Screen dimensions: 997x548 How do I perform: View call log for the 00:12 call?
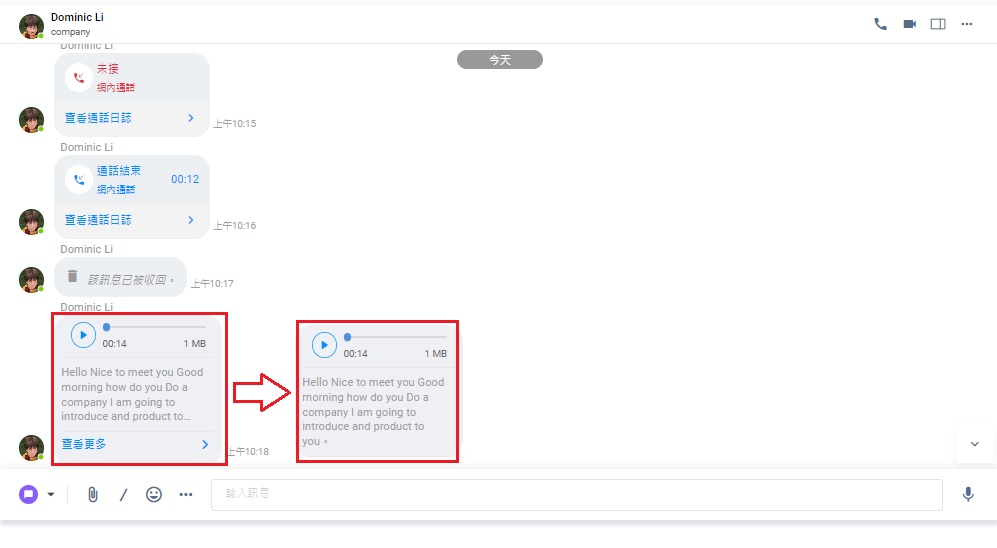tap(98, 220)
